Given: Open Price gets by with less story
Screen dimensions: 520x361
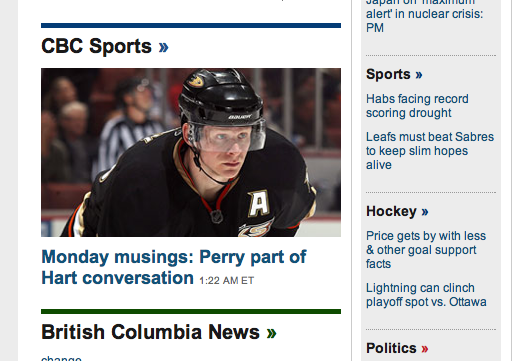Looking at the screenshot, I should (426, 250).
